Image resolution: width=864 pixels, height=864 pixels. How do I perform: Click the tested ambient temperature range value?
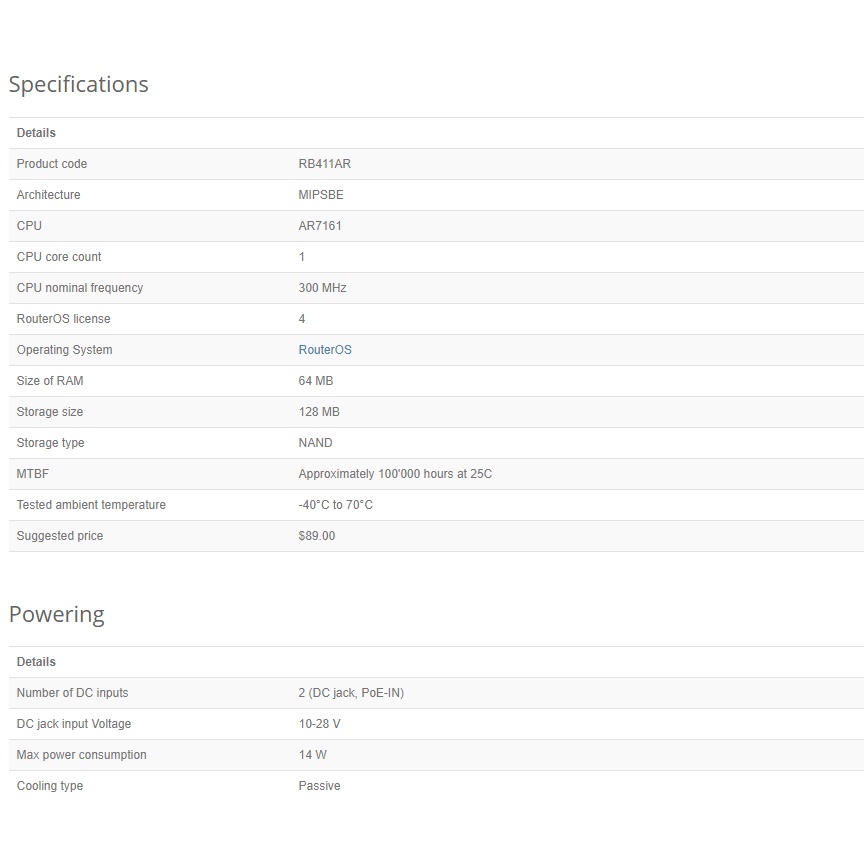click(335, 505)
